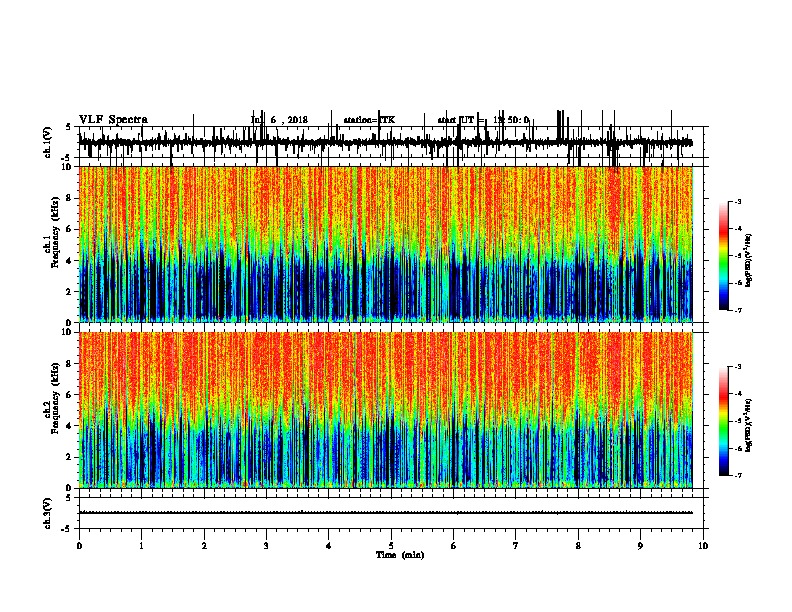Click the ch.2 spectrogram color bar

tap(724, 421)
